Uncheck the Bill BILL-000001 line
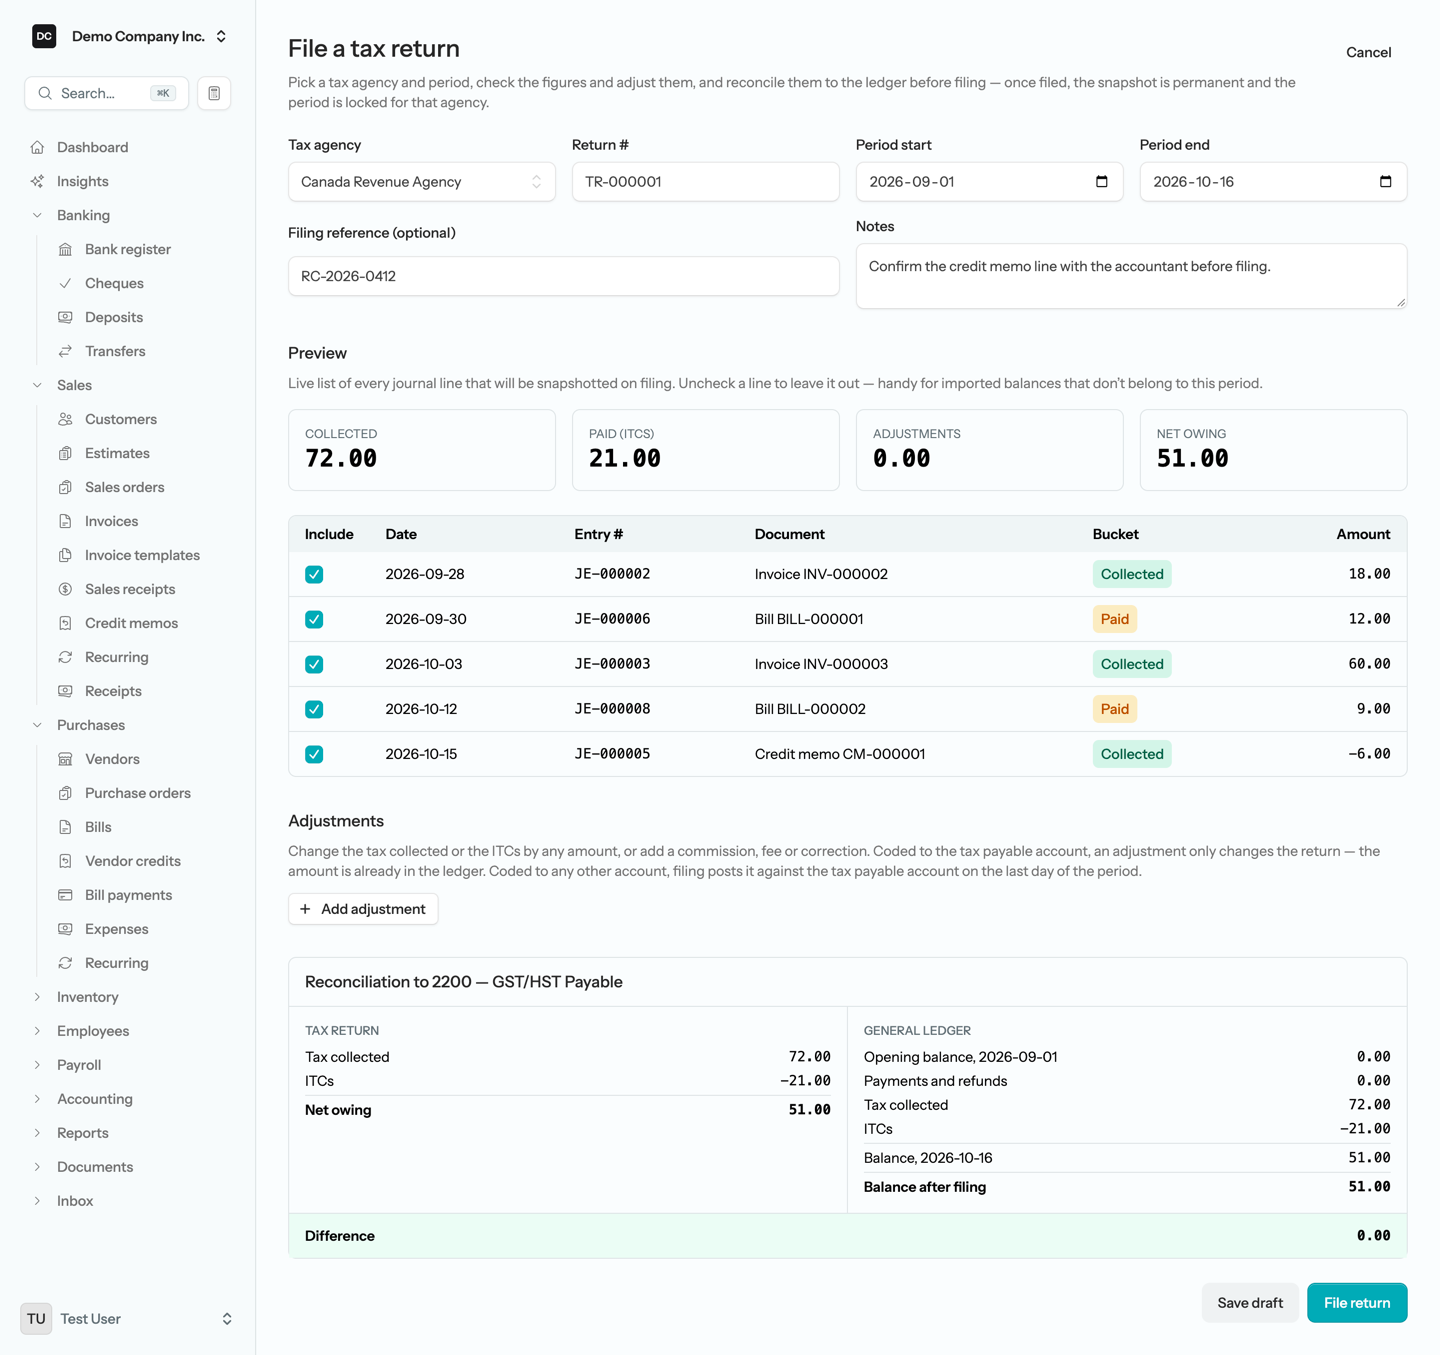Viewport: 1440px width, 1355px height. point(314,619)
